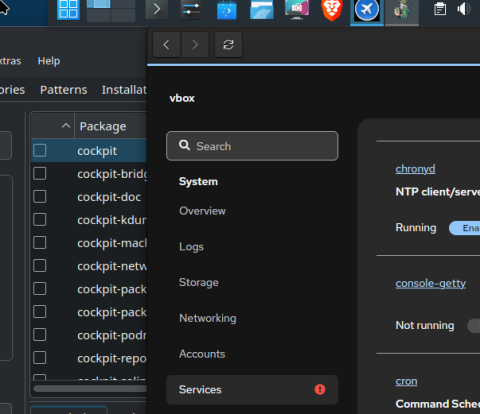
Task: Check the first cockpit-pack package checkbox
Action: point(40,289)
